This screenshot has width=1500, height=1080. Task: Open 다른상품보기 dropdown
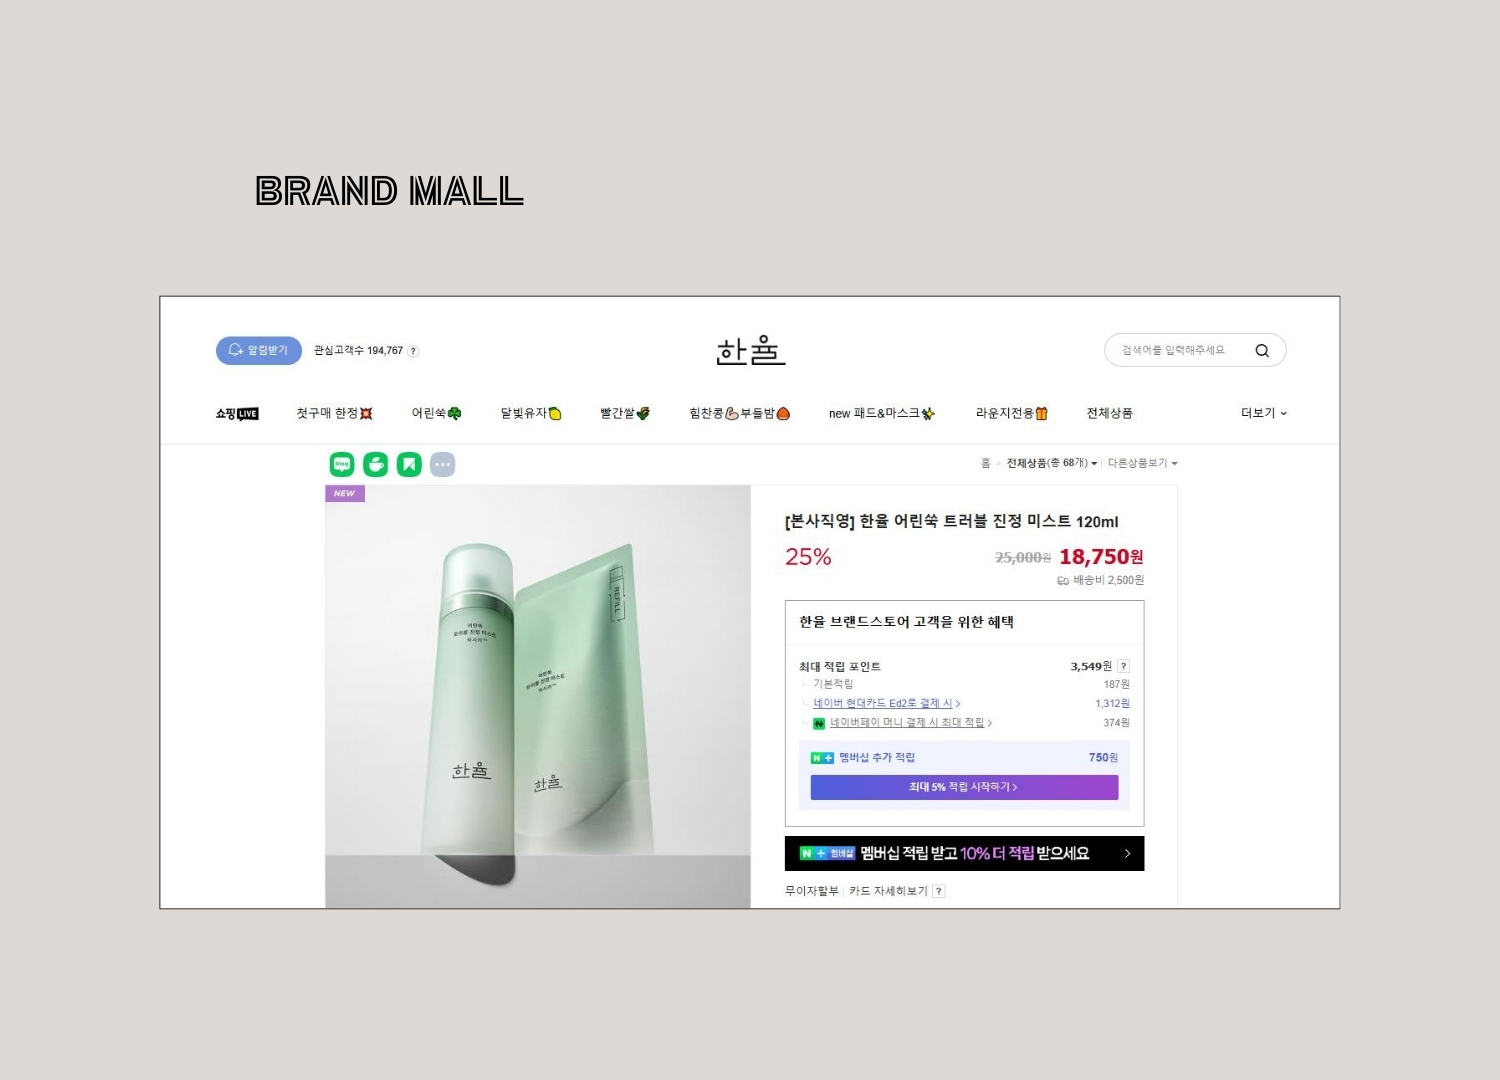click(1142, 463)
